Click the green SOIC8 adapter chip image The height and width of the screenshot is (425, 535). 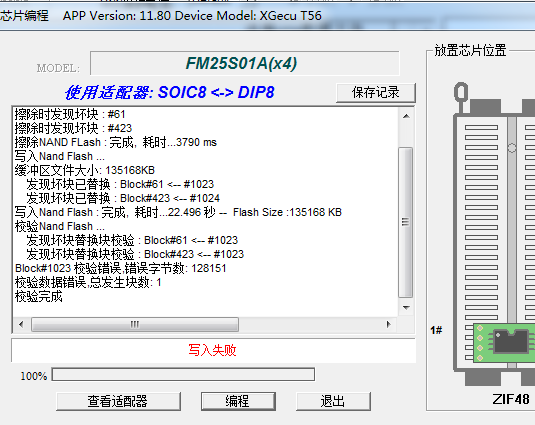pos(504,343)
